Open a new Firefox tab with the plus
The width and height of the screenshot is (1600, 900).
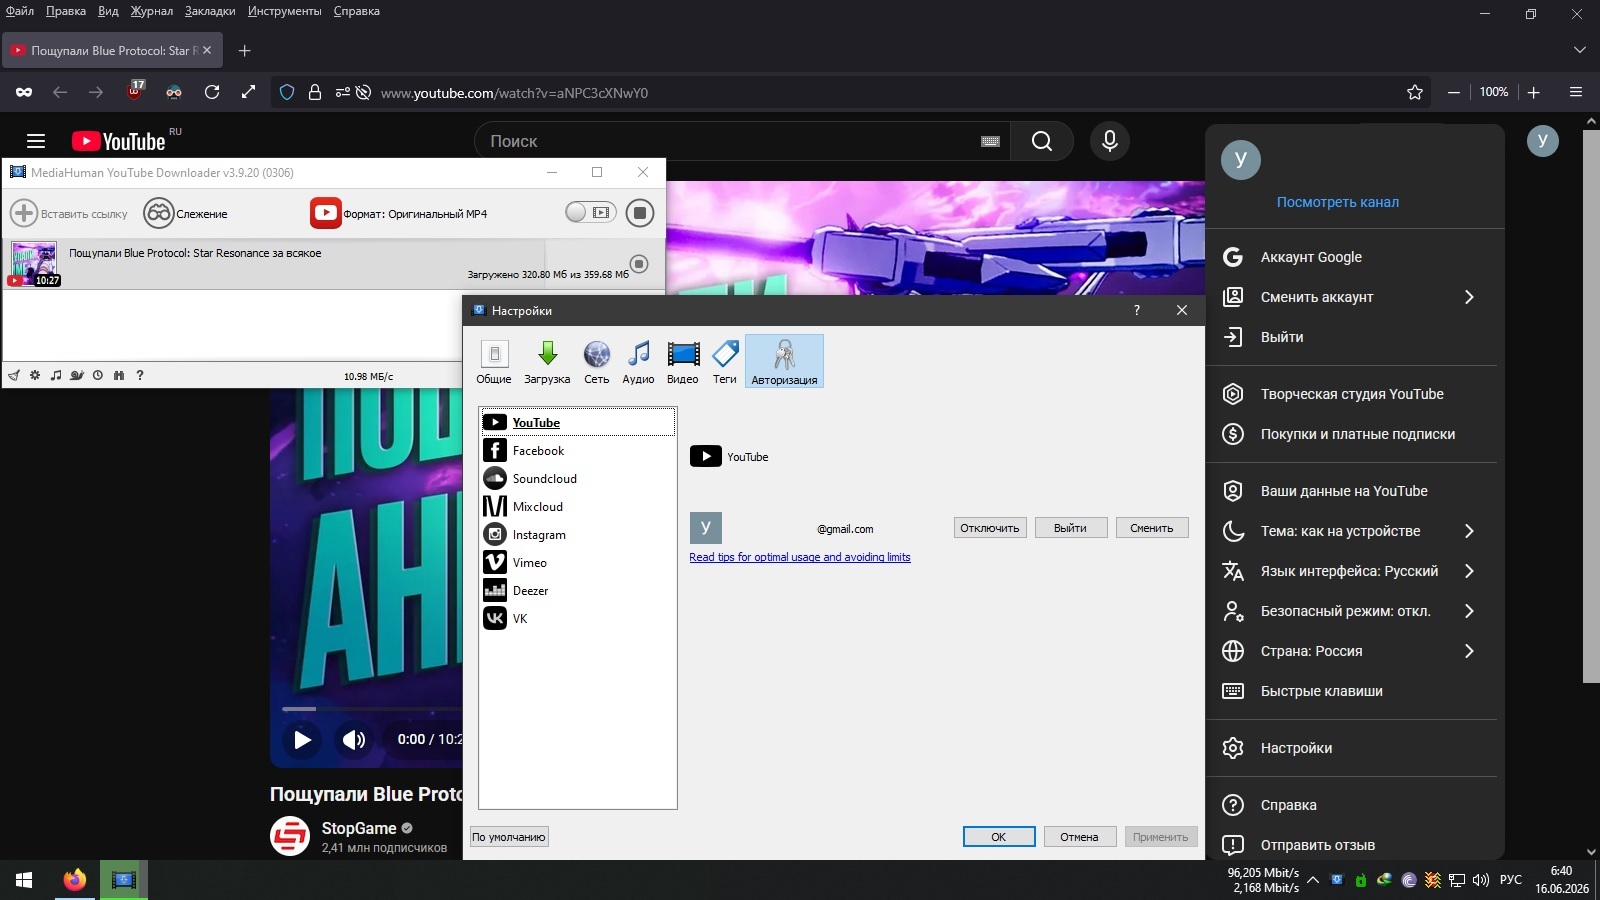pyautogui.click(x=245, y=50)
